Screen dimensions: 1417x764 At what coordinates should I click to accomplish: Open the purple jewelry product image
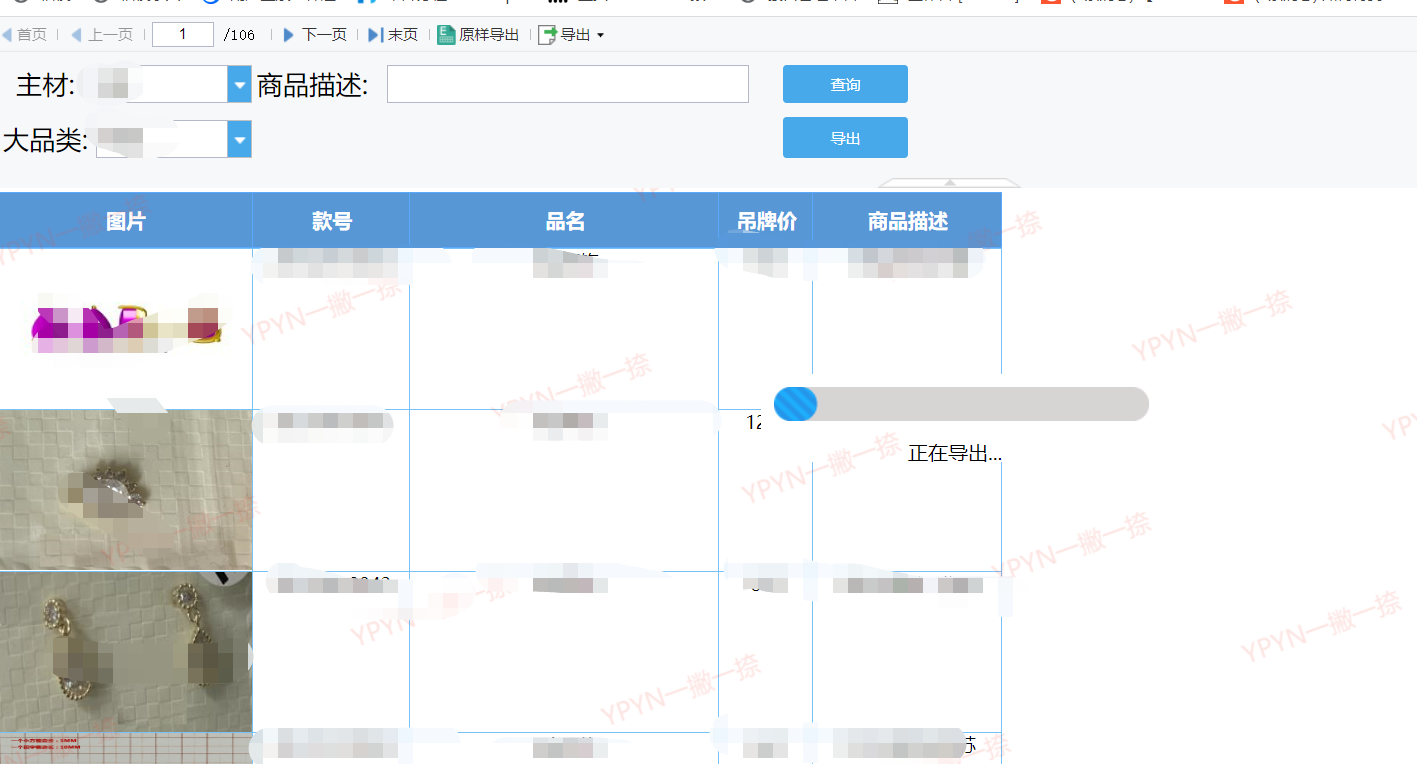[126, 328]
